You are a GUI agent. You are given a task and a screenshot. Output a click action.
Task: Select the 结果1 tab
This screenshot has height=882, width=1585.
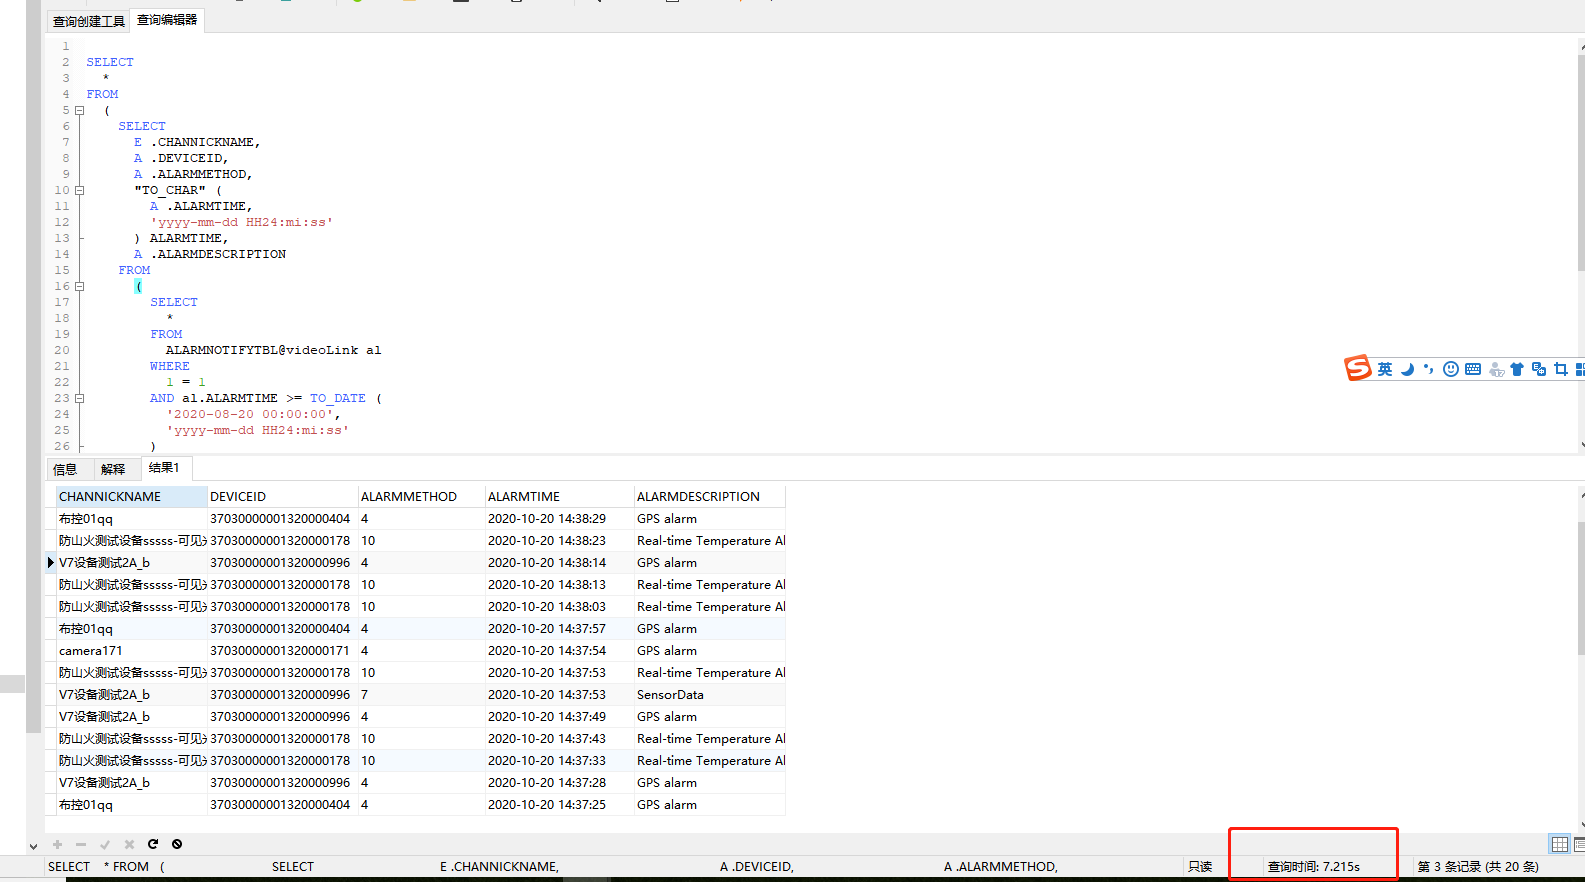(164, 468)
